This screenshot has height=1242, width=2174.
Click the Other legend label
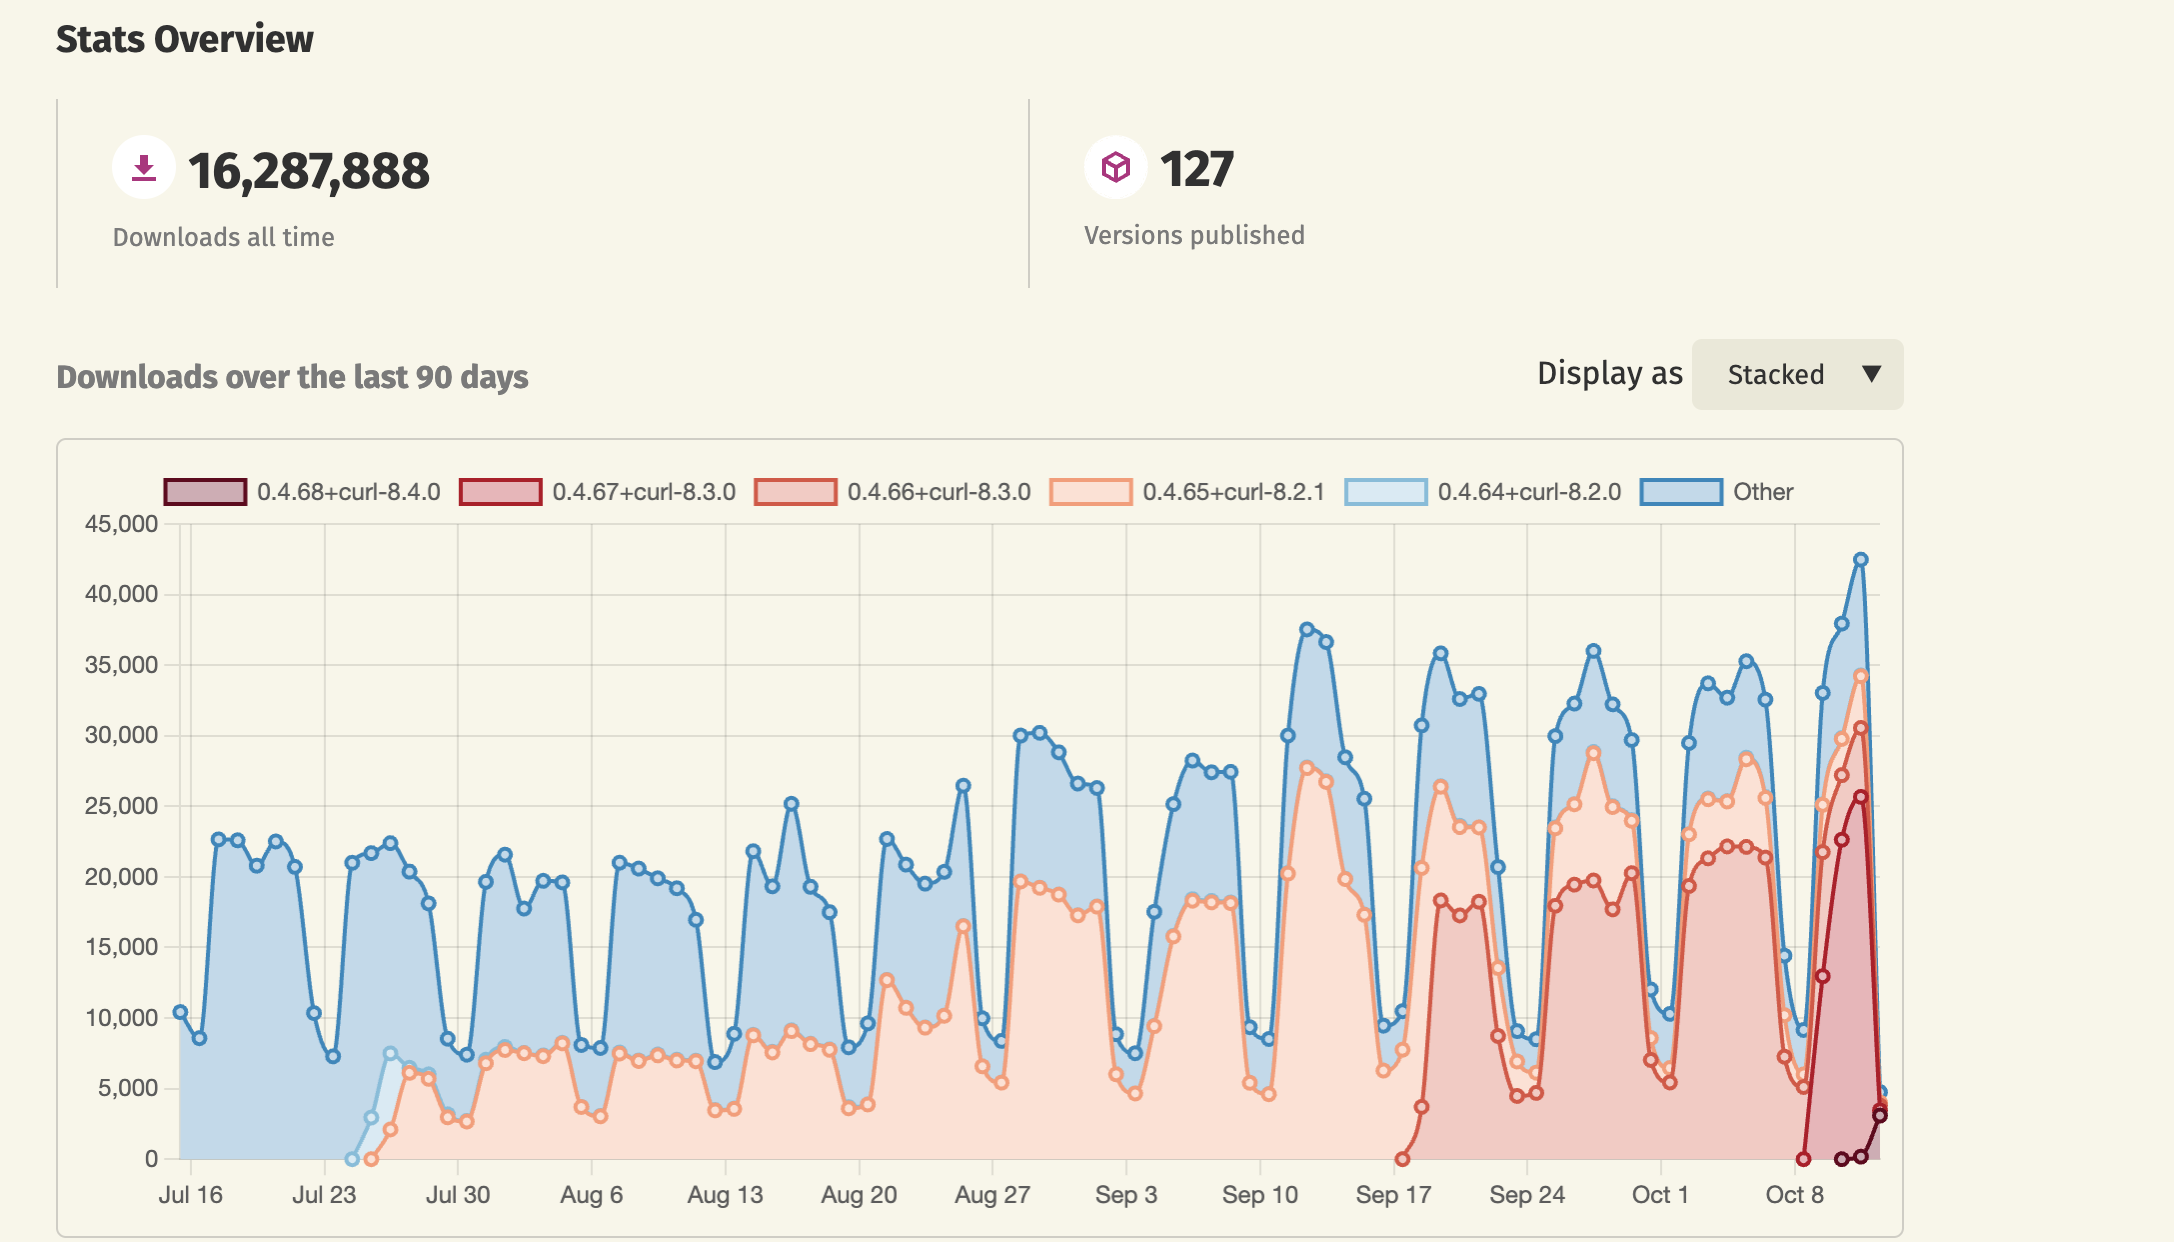(x=1763, y=492)
